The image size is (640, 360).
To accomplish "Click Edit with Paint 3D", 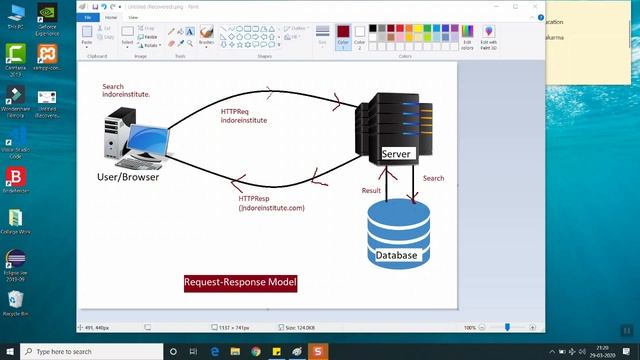I will coord(489,37).
